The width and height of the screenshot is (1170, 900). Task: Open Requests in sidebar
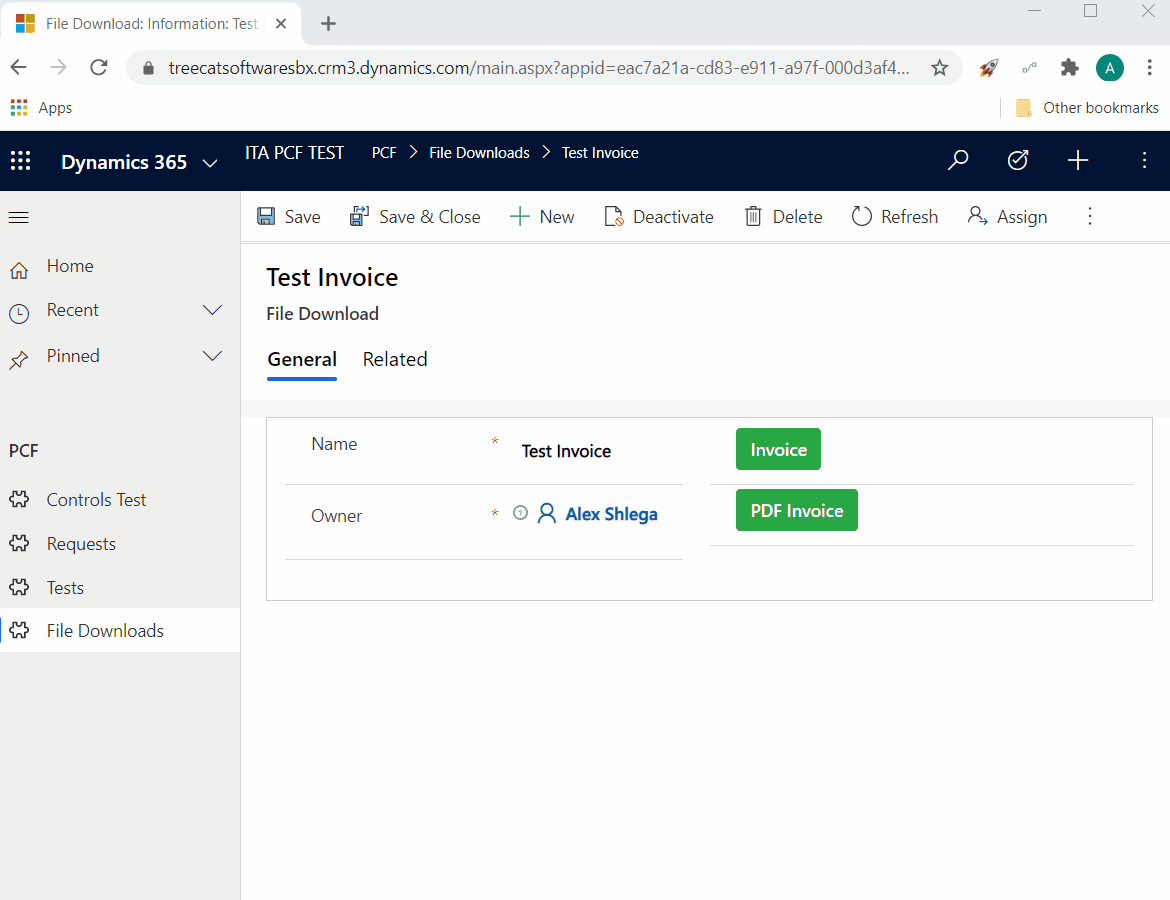click(x=119, y=544)
